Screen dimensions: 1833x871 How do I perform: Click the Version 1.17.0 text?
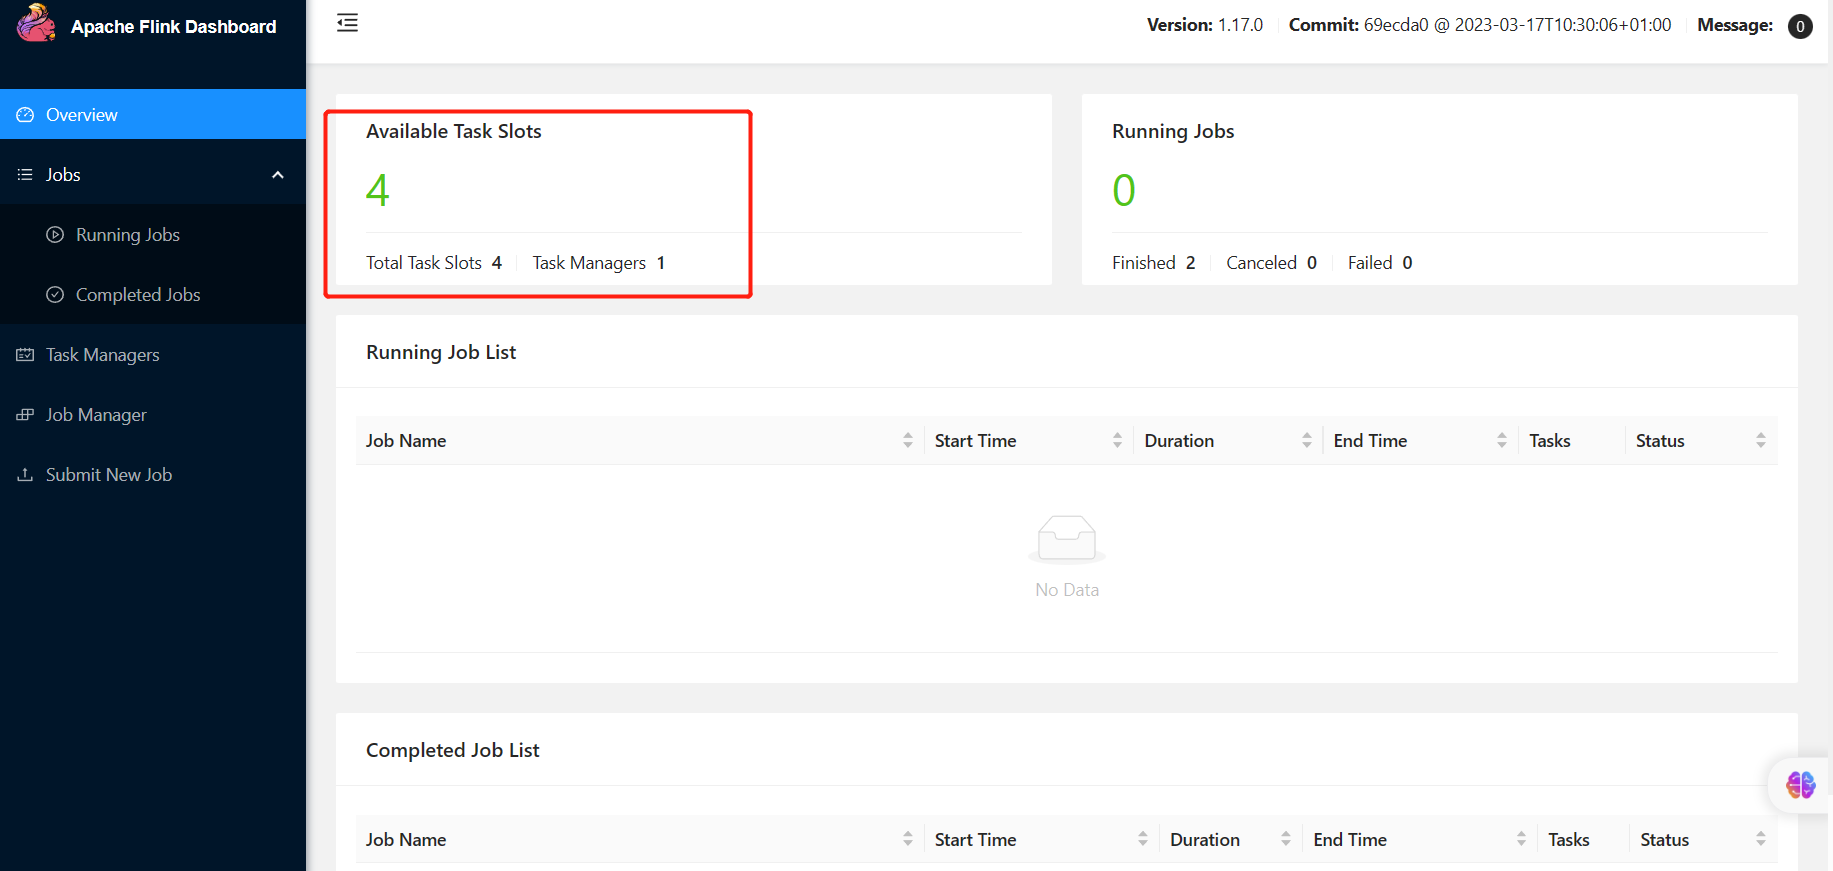pyautogui.click(x=1205, y=25)
